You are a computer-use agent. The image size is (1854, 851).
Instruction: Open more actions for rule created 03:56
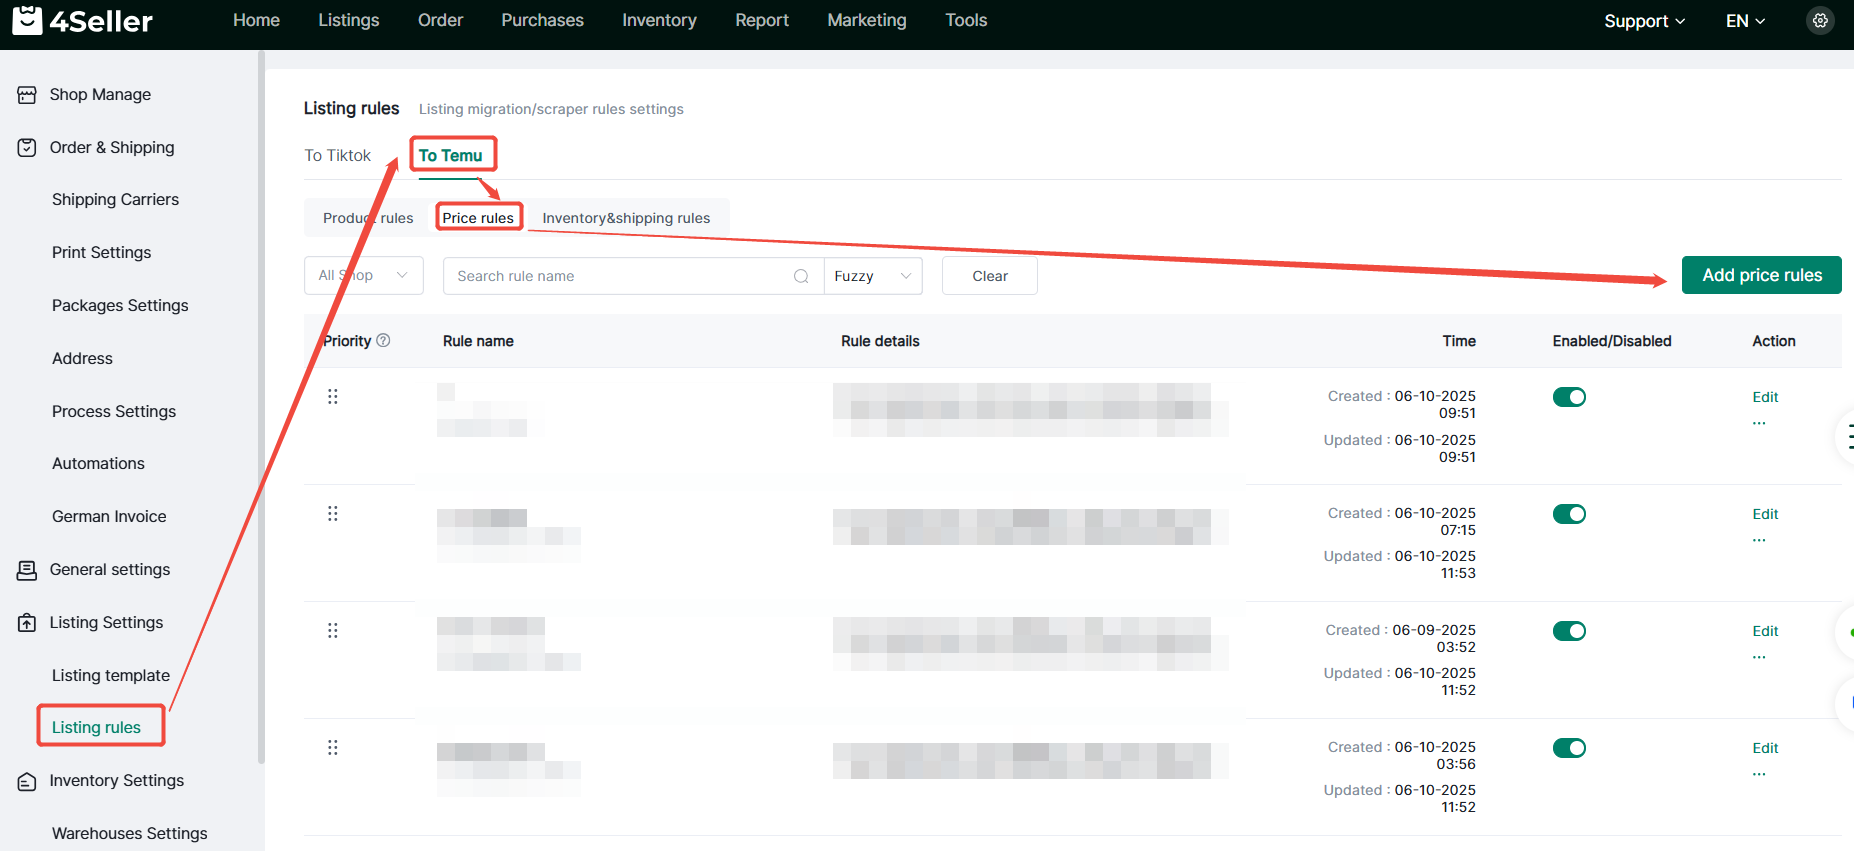(1759, 774)
